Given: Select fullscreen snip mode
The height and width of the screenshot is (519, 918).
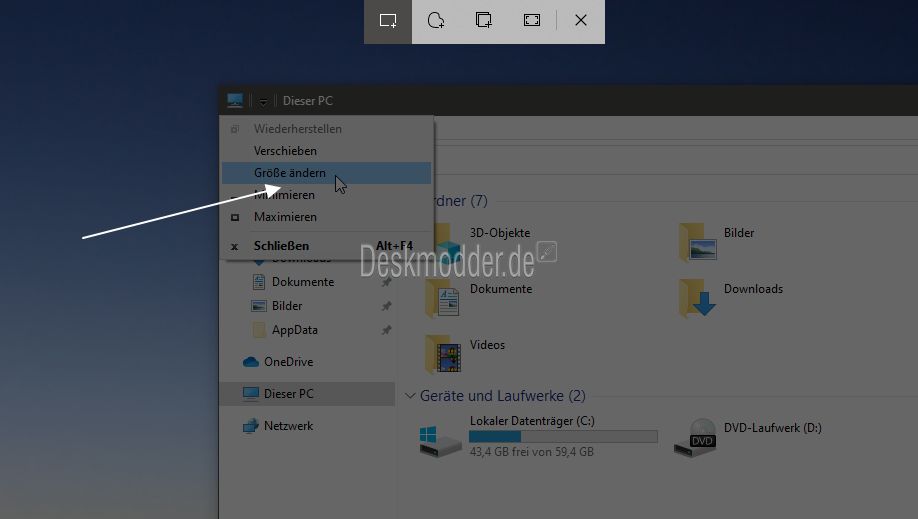Looking at the screenshot, I should pos(532,21).
